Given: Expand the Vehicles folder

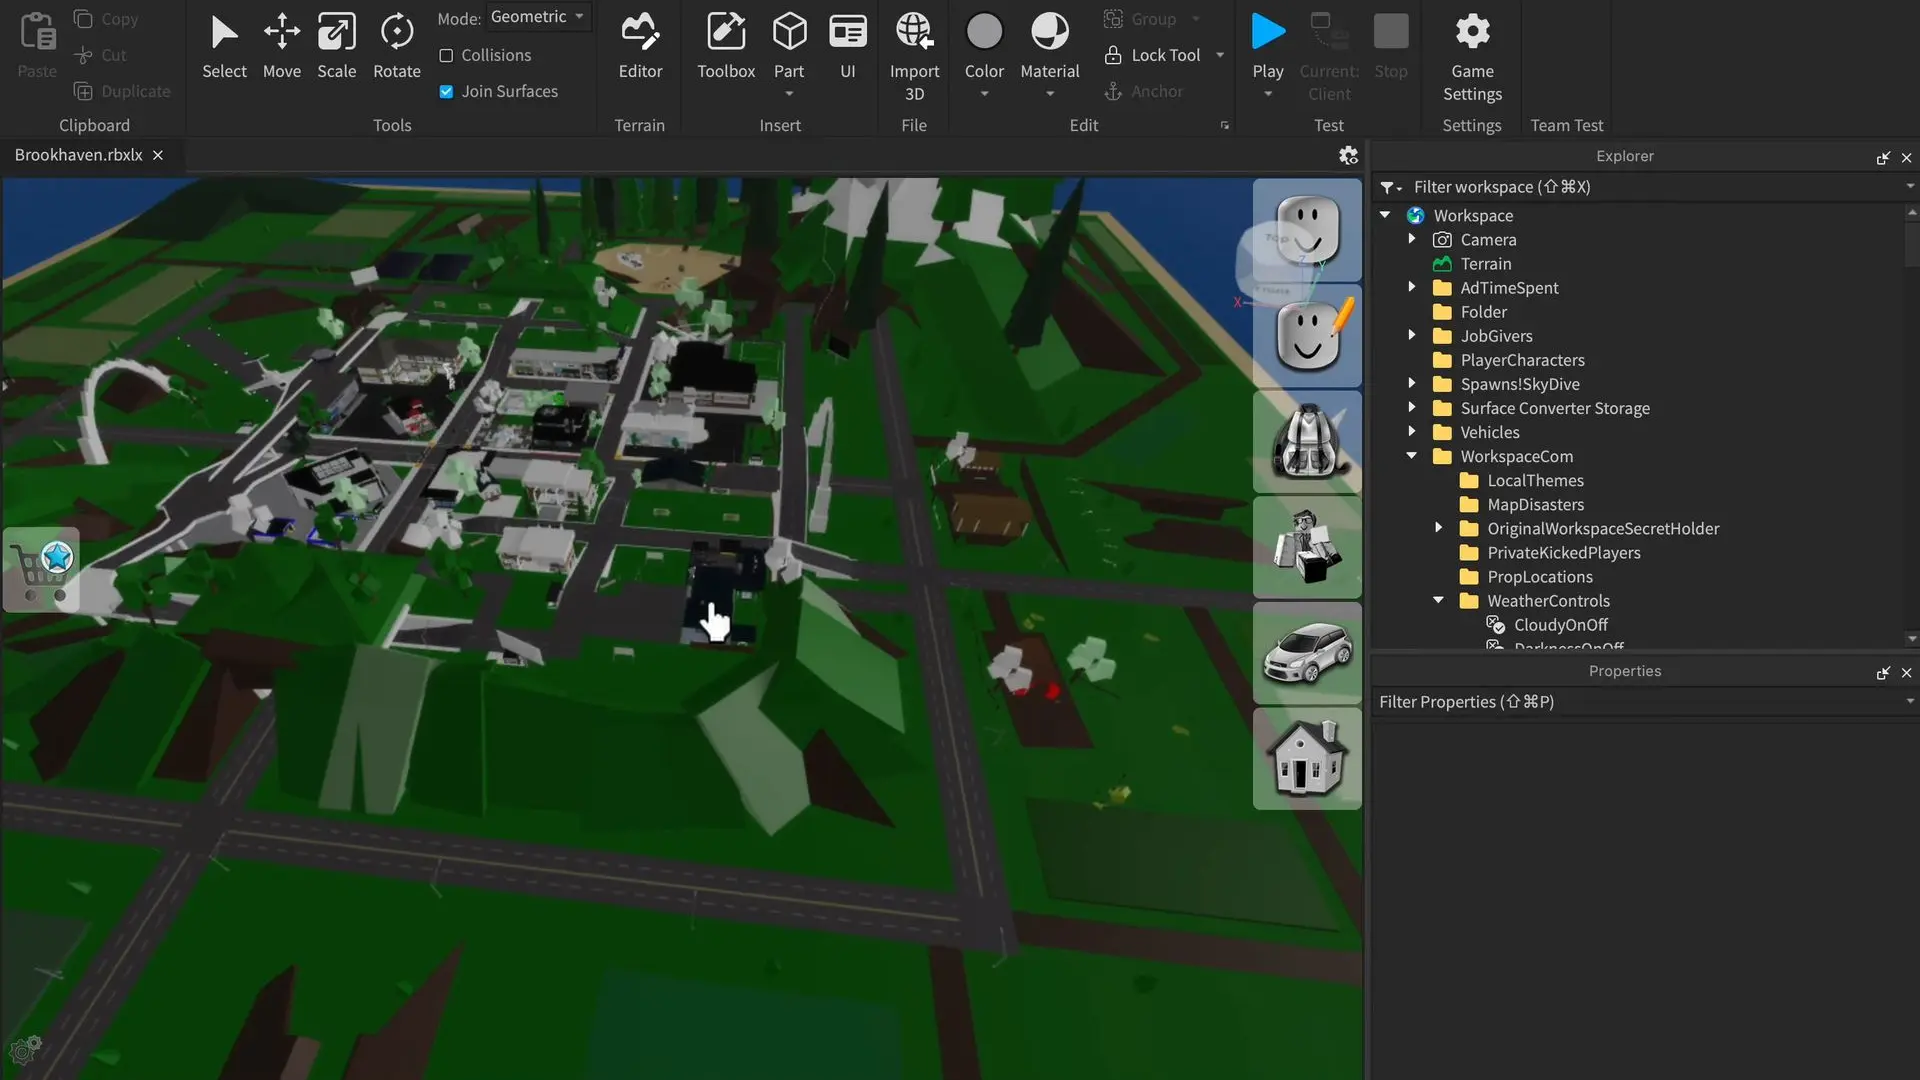Looking at the screenshot, I should [x=1412, y=431].
